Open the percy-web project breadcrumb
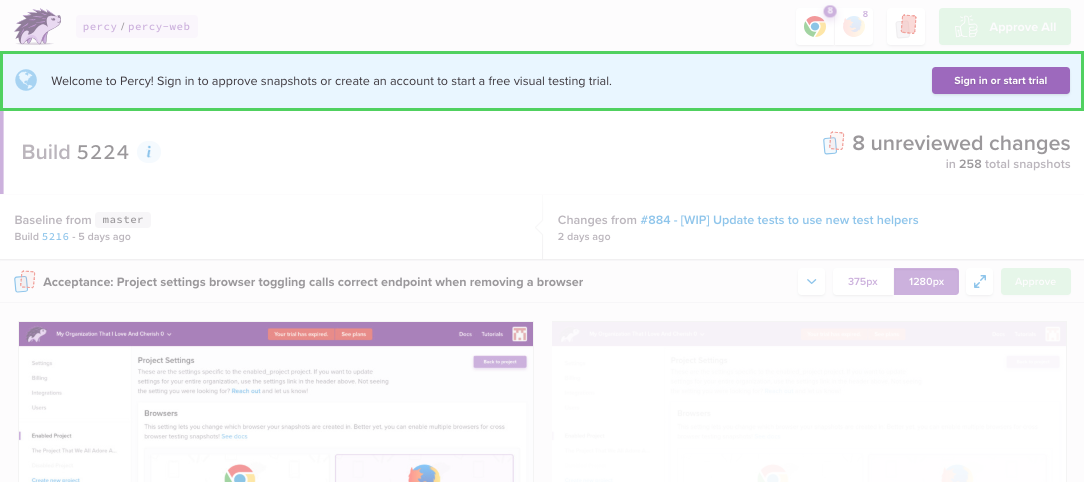This screenshot has height=482, width=1084. 160,27
